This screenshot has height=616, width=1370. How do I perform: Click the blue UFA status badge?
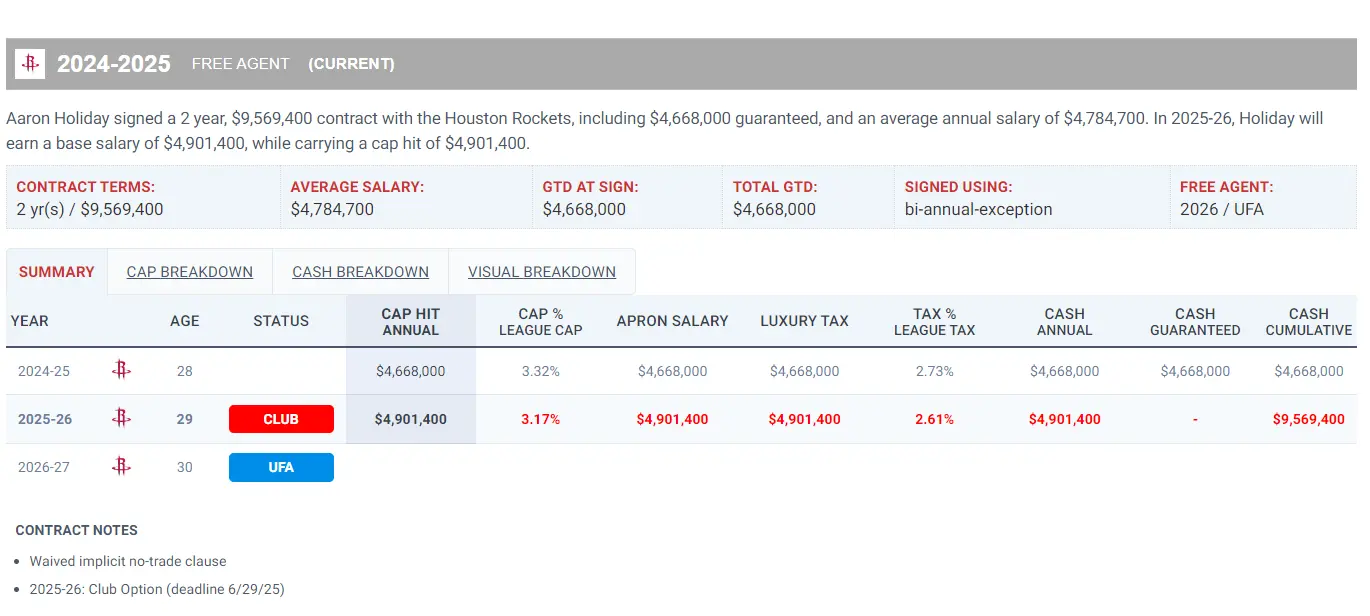(x=281, y=467)
